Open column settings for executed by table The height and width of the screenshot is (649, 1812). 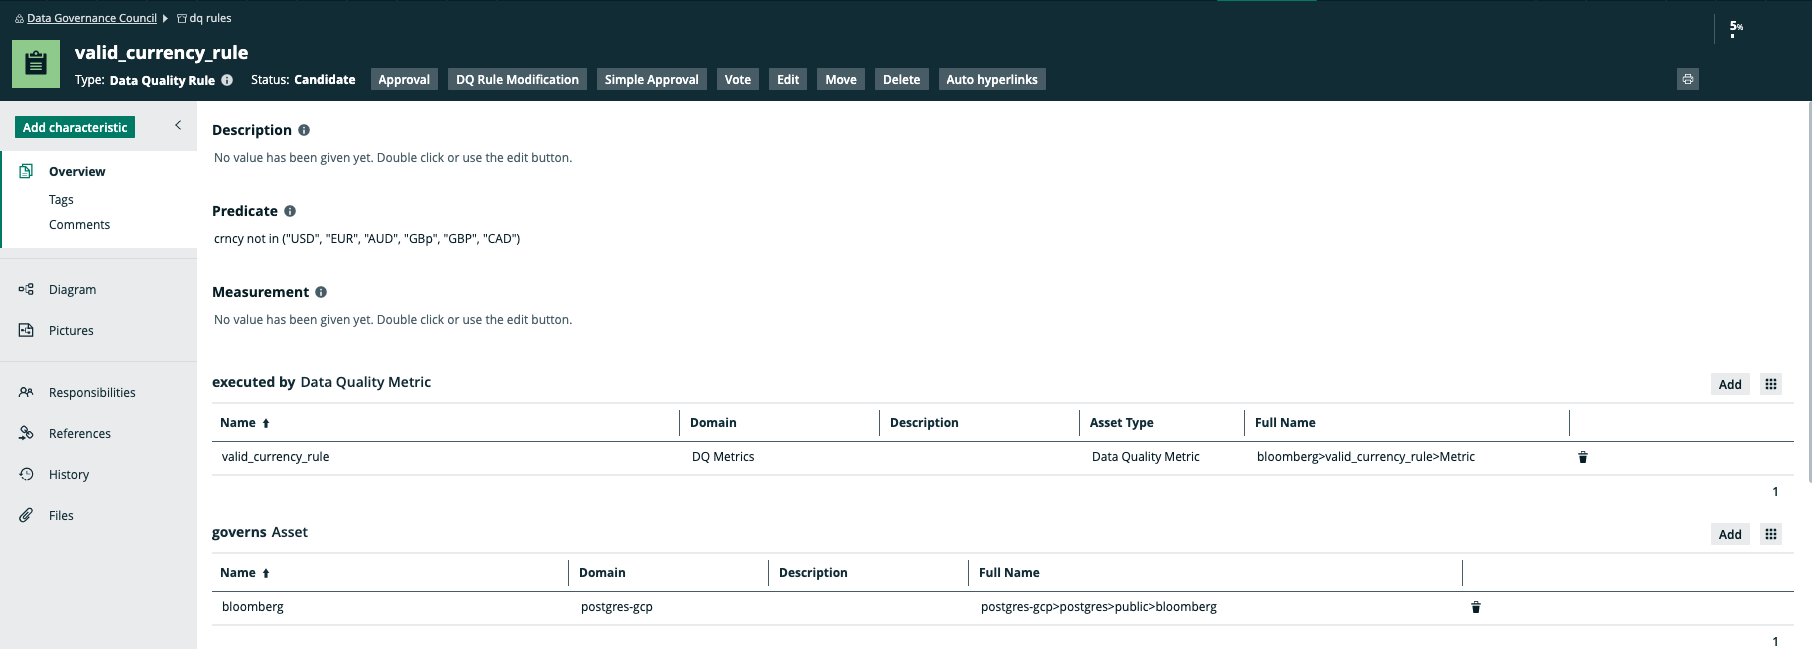(x=1771, y=384)
